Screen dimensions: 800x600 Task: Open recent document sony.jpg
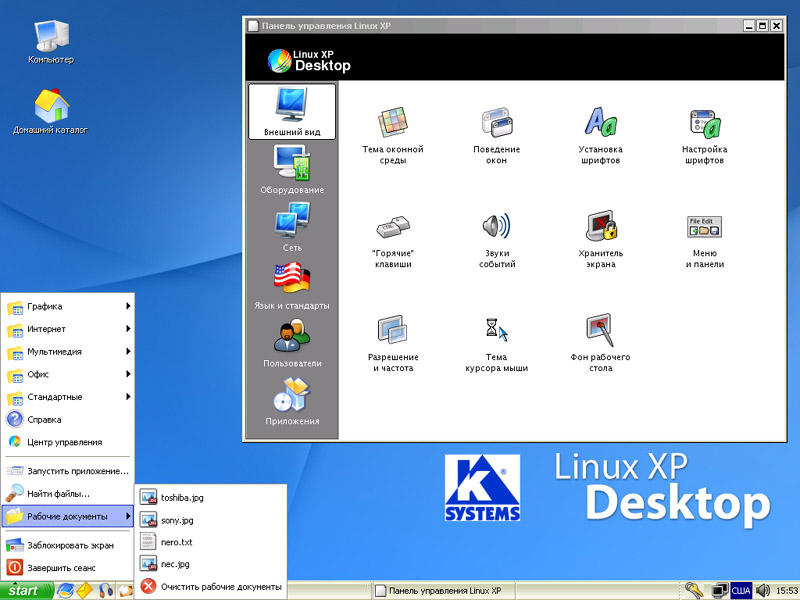tap(211, 520)
